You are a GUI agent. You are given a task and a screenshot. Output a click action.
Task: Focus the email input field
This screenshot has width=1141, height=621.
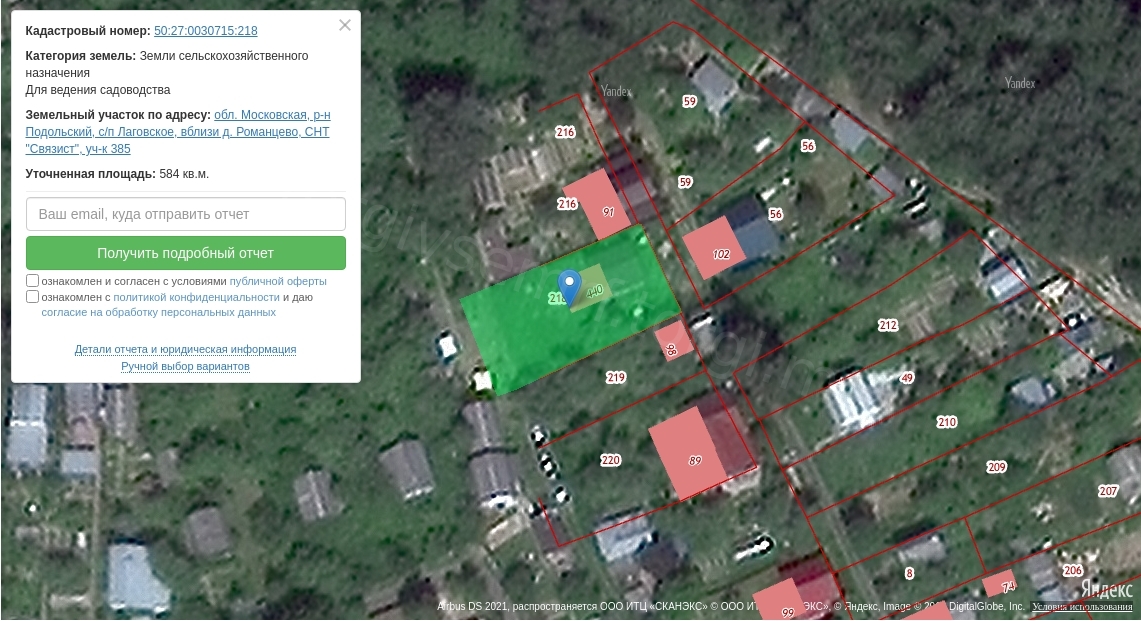coord(186,214)
